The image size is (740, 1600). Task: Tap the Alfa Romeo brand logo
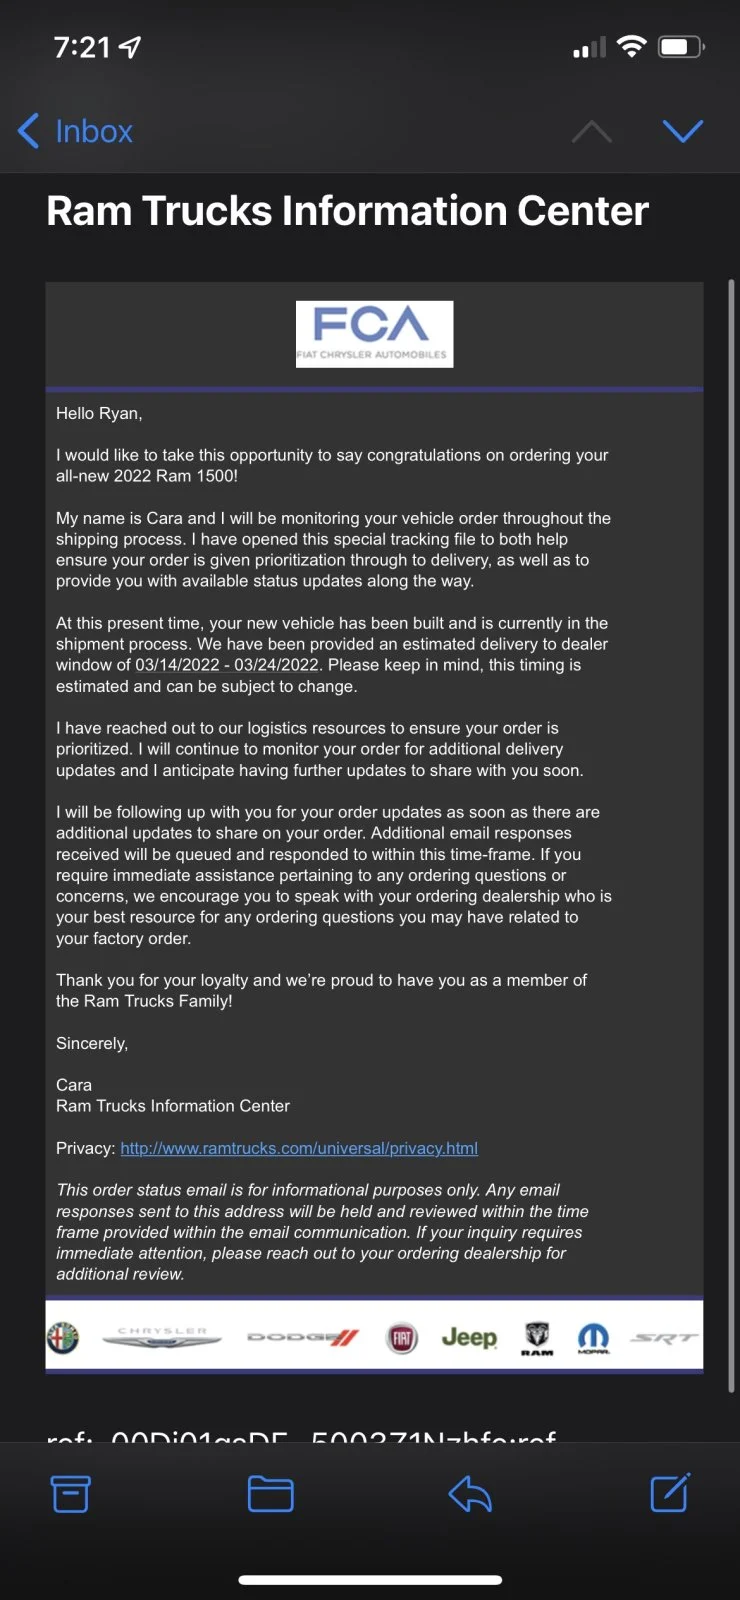click(x=64, y=1338)
